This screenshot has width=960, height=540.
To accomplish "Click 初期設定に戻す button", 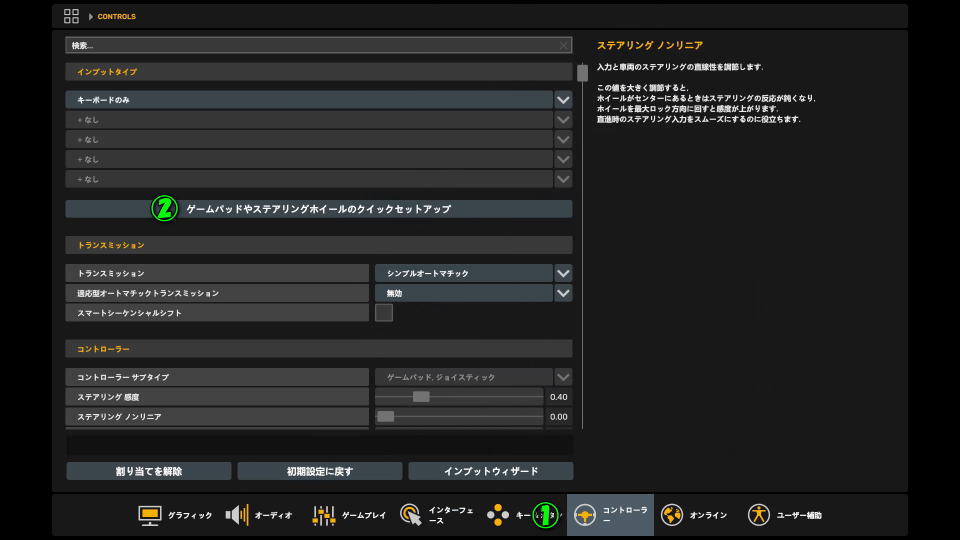I will click(x=320, y=471).
